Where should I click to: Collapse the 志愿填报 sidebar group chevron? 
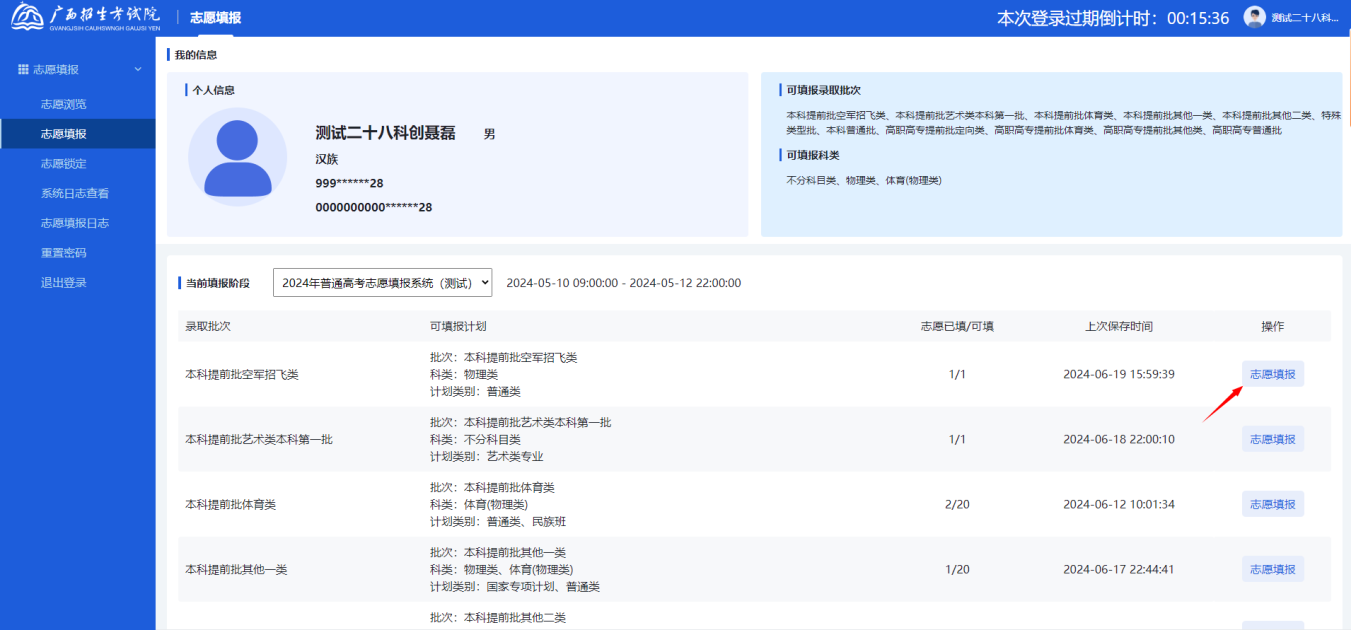(138, 69)
